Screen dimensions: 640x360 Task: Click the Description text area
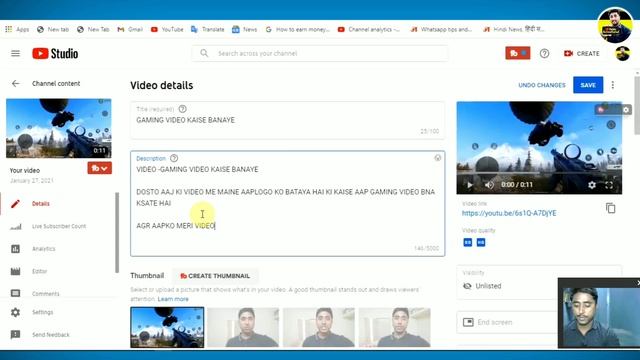pyautogui.click(x=287, y=203)
